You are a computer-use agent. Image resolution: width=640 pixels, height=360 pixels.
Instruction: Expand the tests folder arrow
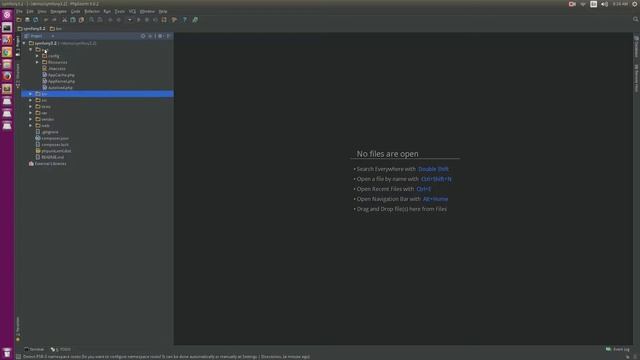(x=31, y=107)
